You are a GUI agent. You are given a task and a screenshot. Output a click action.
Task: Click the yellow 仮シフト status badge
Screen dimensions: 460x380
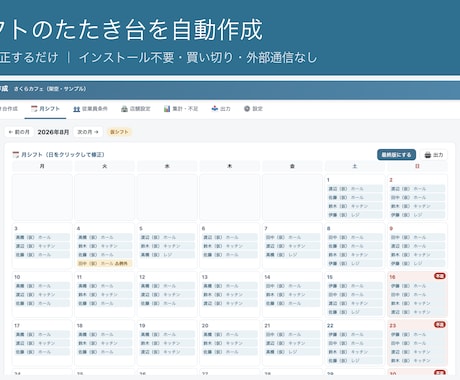pos(119,132)
